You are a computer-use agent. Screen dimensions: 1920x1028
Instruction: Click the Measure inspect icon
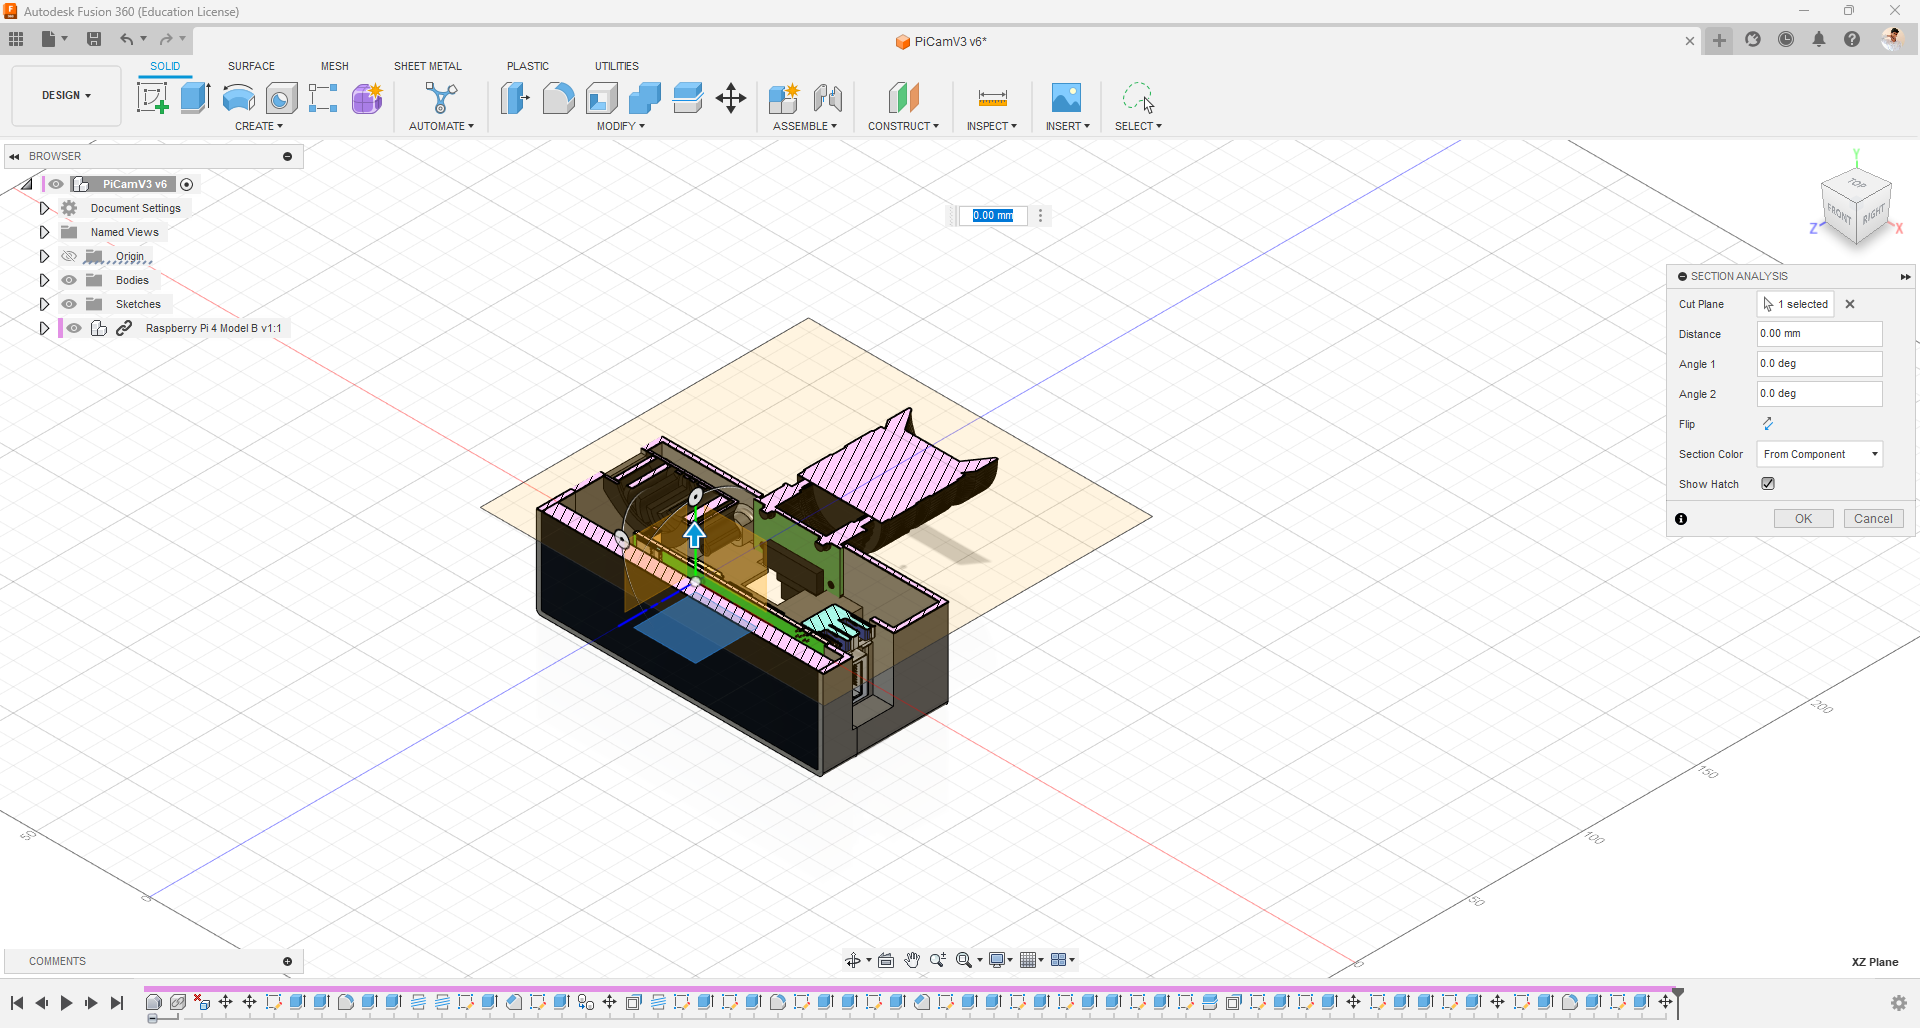[x=992, y=98]
